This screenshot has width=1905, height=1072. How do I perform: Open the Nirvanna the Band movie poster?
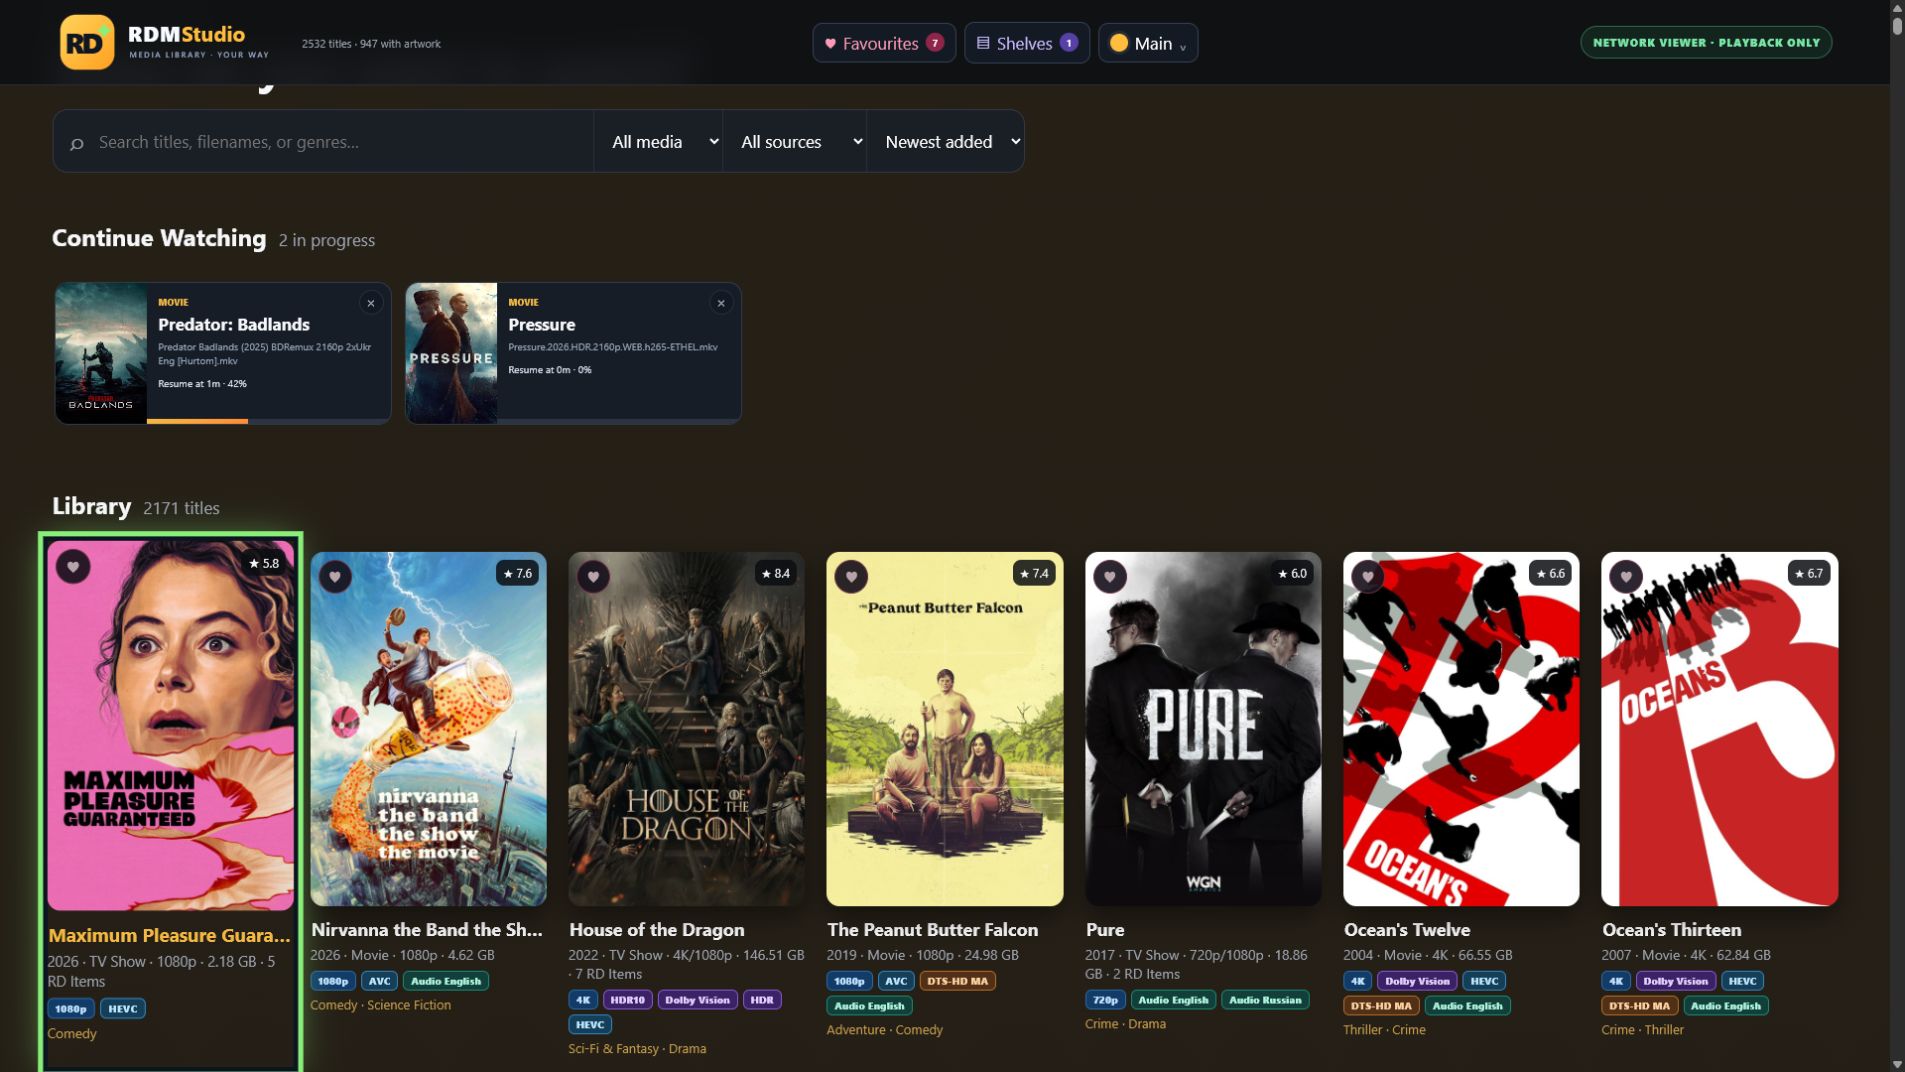[x=429, y=729]
